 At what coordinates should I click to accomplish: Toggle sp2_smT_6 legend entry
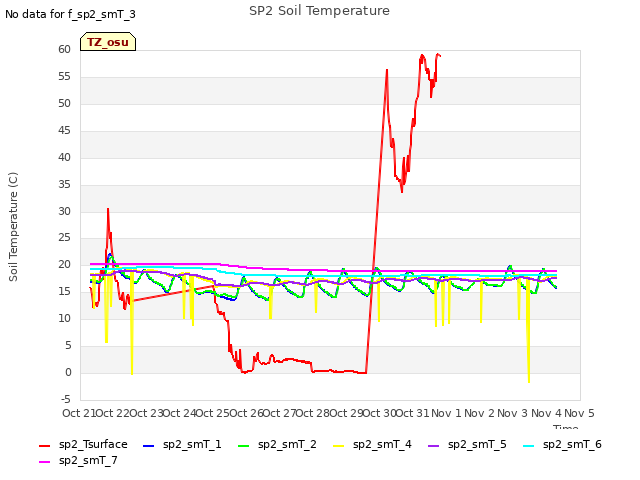coord(562,444)
